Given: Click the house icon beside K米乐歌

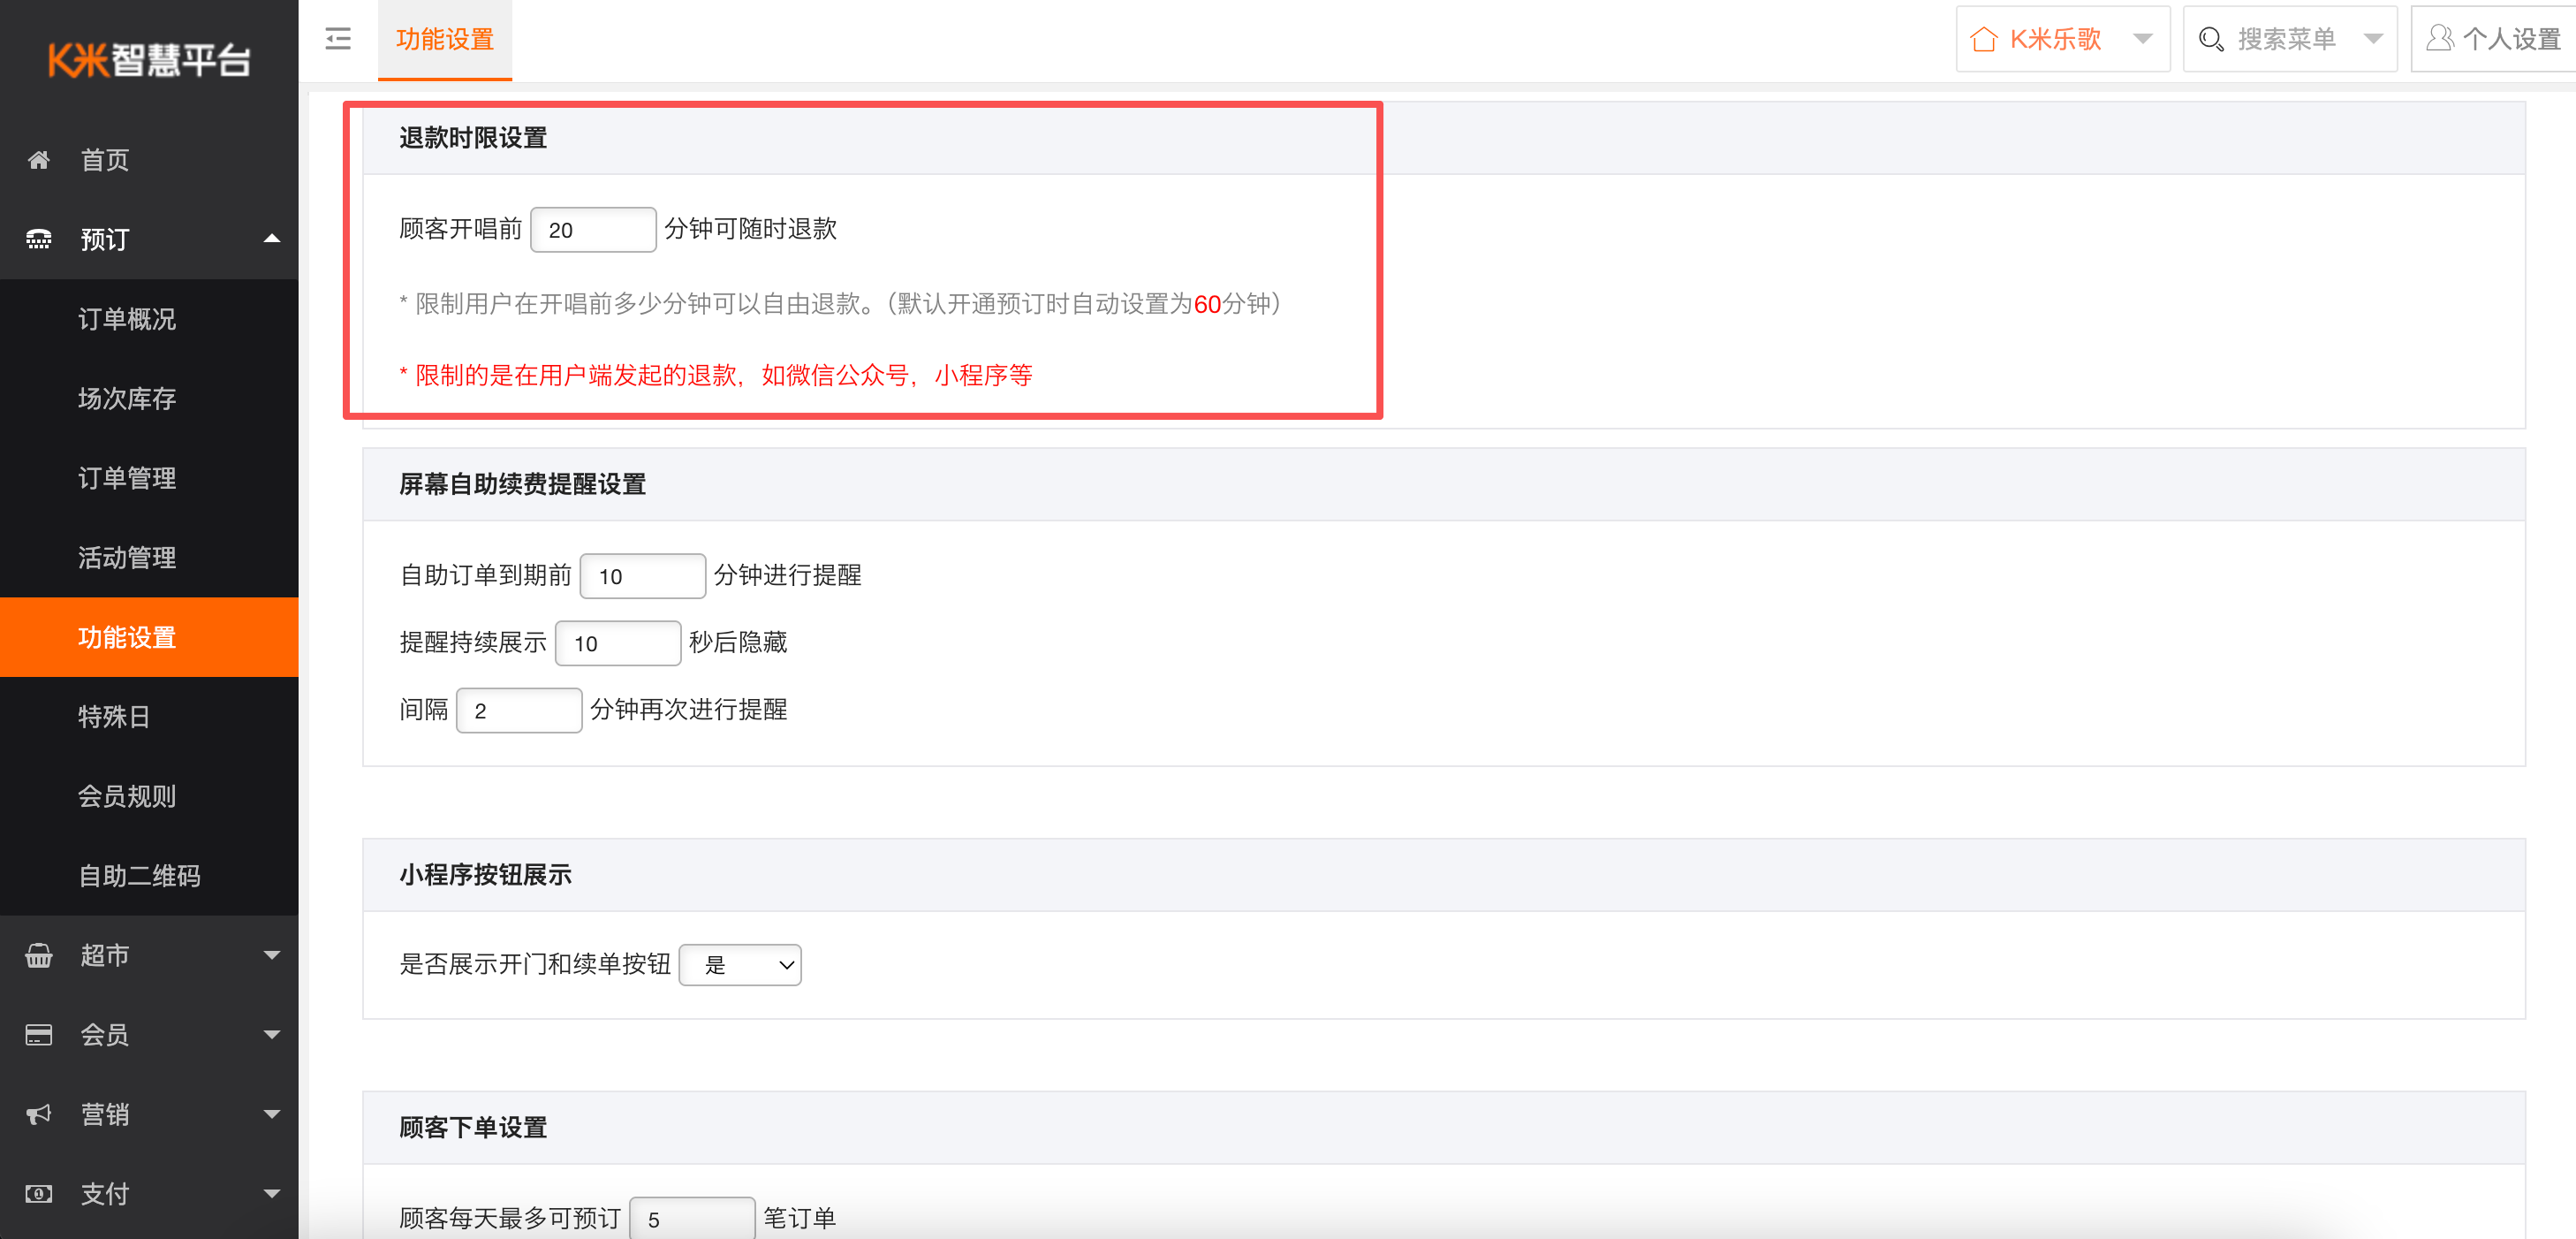Looking at the screenshot, I should (1984, 39).
